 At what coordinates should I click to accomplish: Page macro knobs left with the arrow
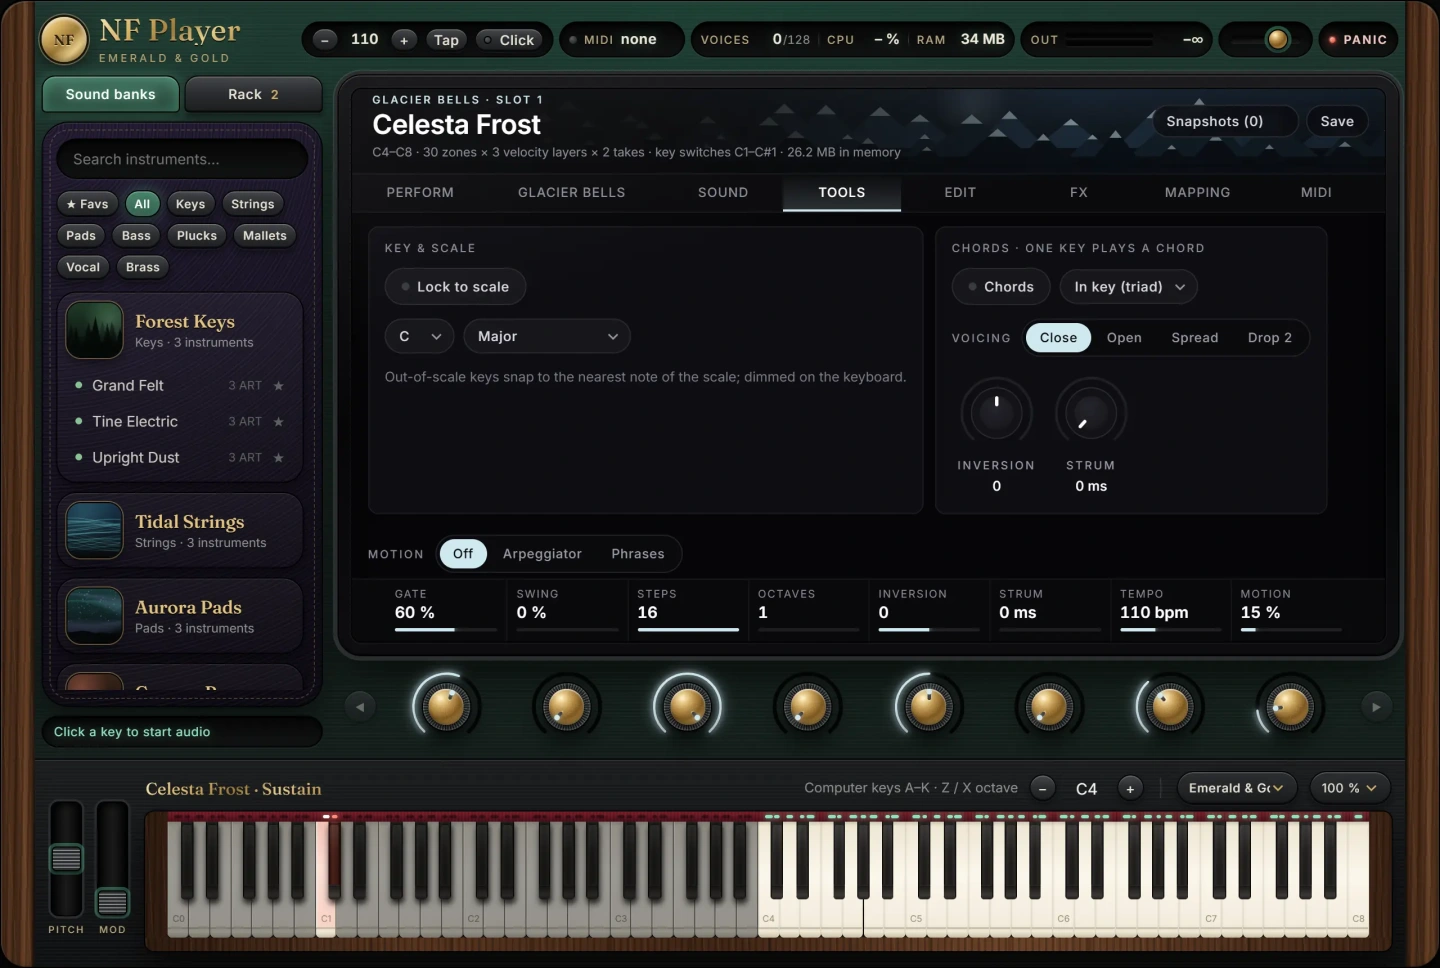360,707
